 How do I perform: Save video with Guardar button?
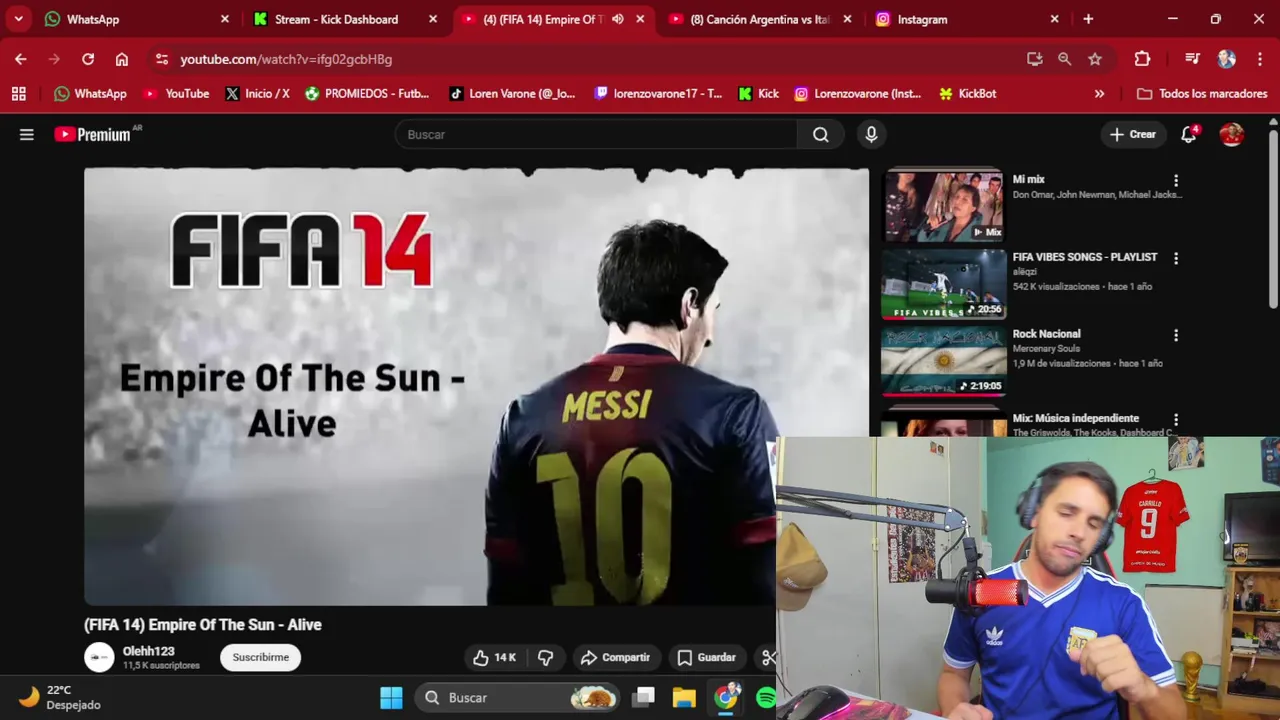[x=707, y=657]
